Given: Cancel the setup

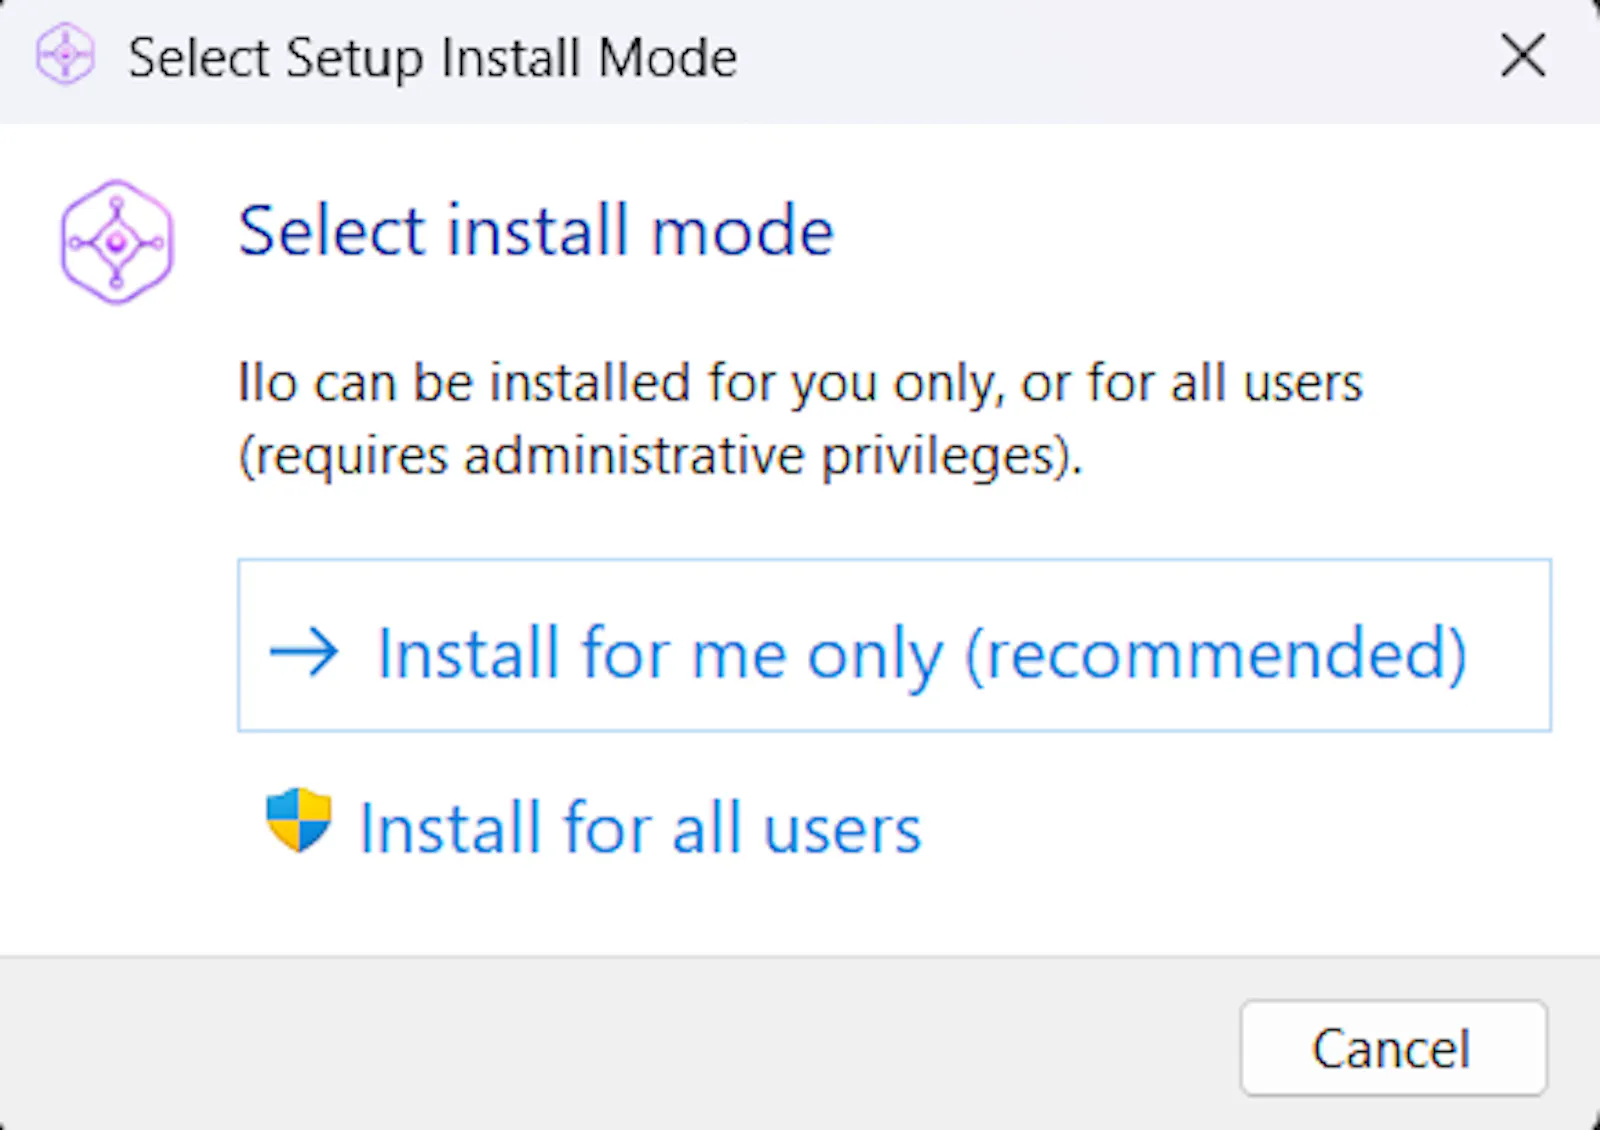Looking at the screenshot, I should click(1393, 1048).
